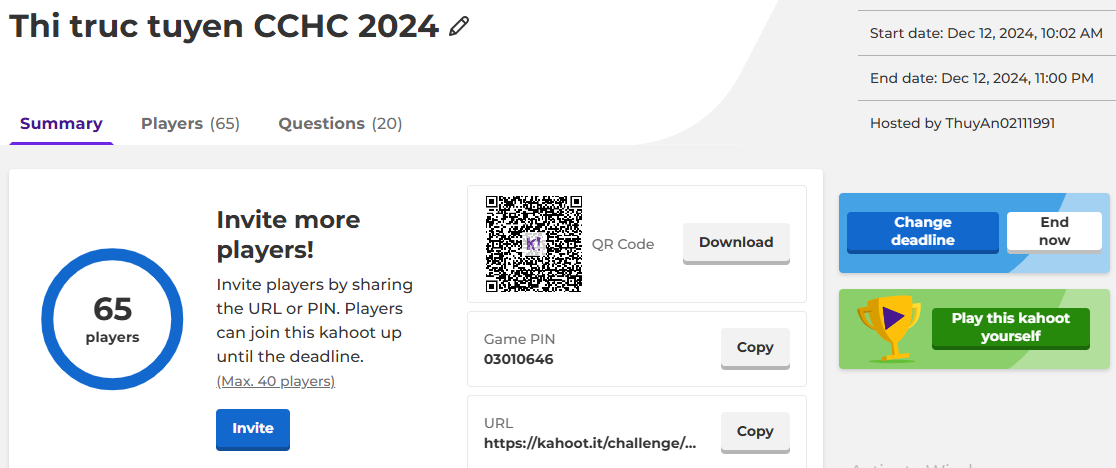Click Play this kahoot yourself
The width and height of the screenshot is (1116, 468).
click(x=1011, y=328)
